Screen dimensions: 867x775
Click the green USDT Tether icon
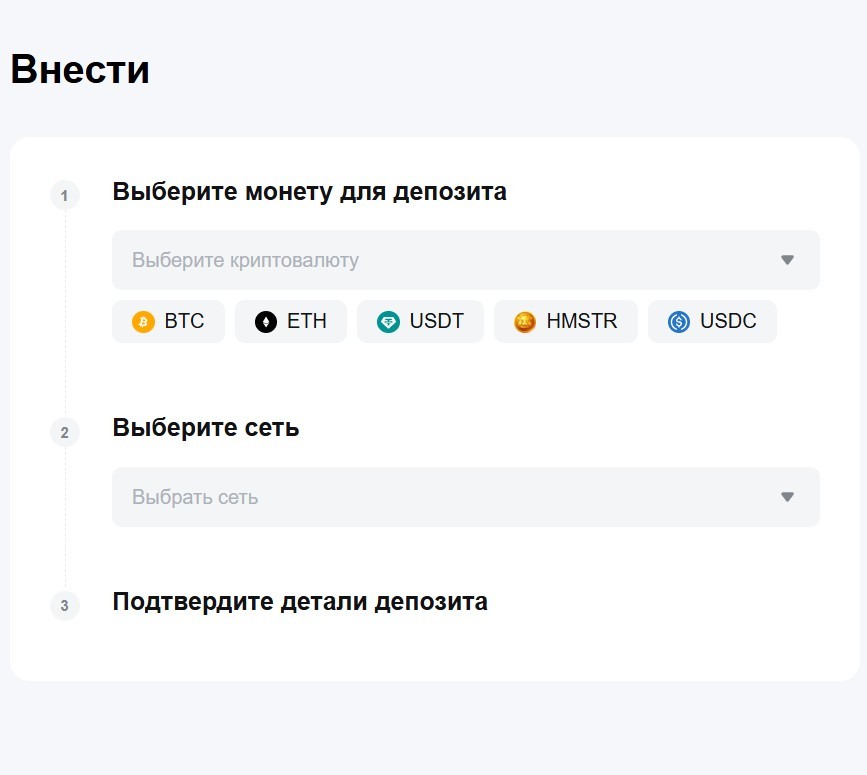(390, 321)
